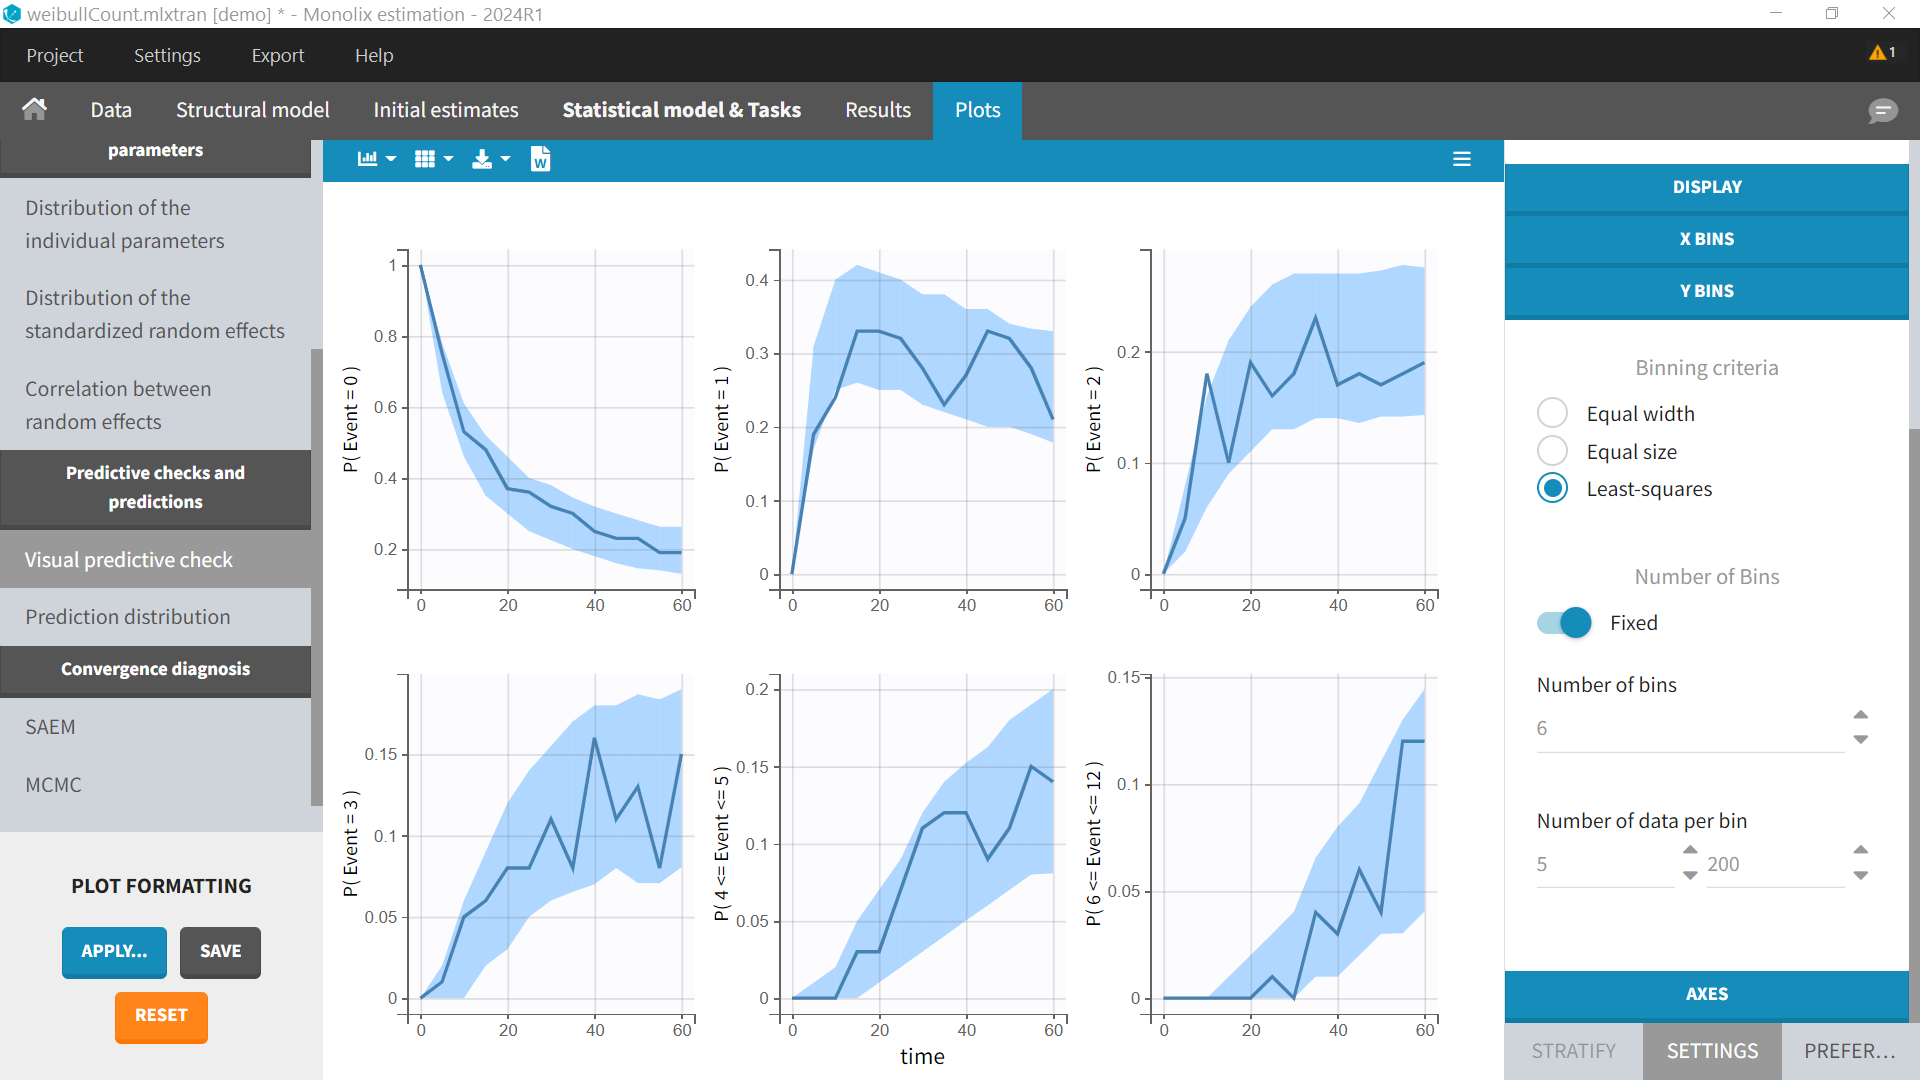The image size is (1920, 1080).
Task: Open the comments speech bubble icon
Action: pos(1882,110)
